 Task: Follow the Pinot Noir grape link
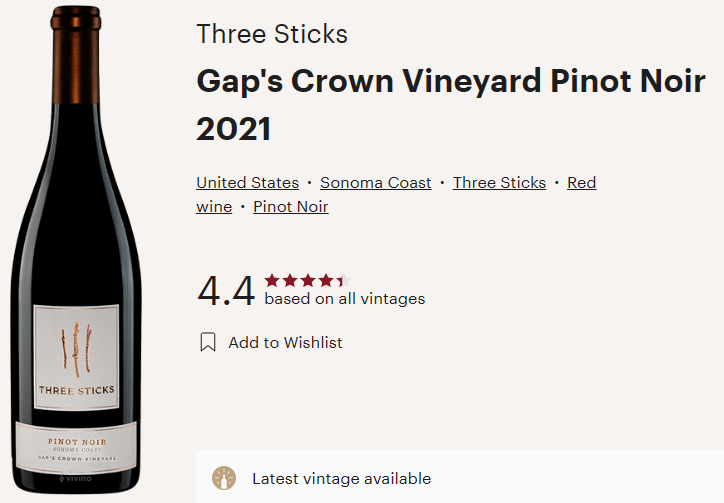[290, 207]
